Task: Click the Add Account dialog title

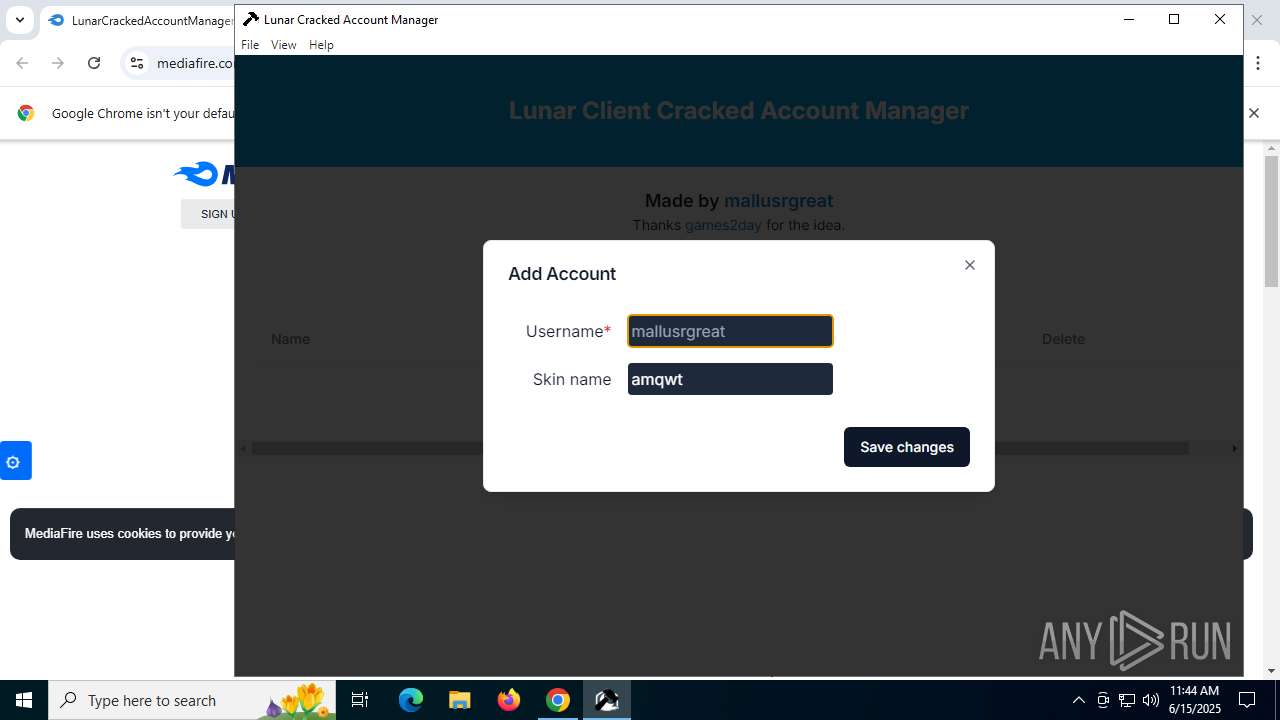Action: click(562, 274)
